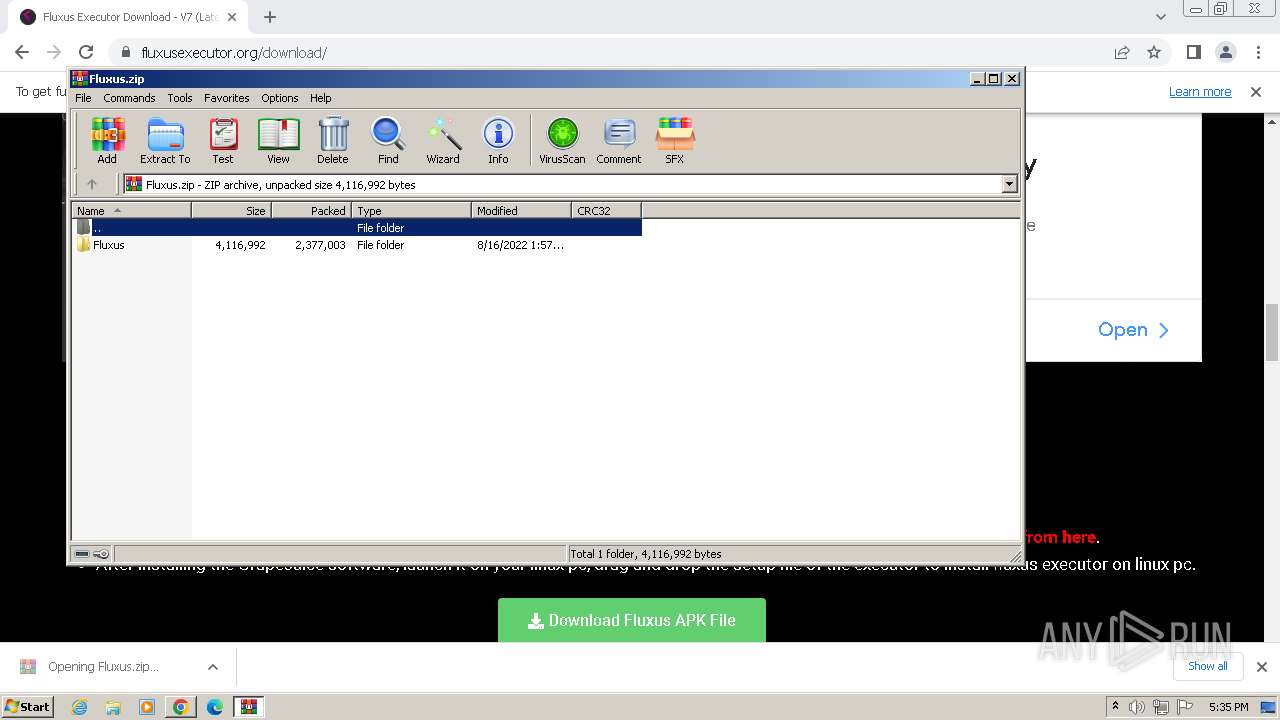The image size is (1280, 720).
Task: Open a new Chrome tab
Action: point(270,17)
